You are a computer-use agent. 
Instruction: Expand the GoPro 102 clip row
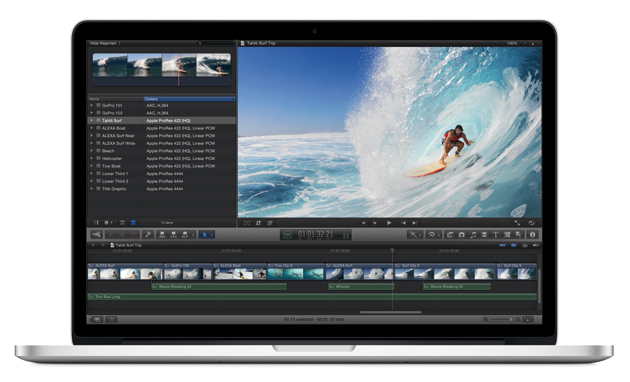[x=92, y=113]
